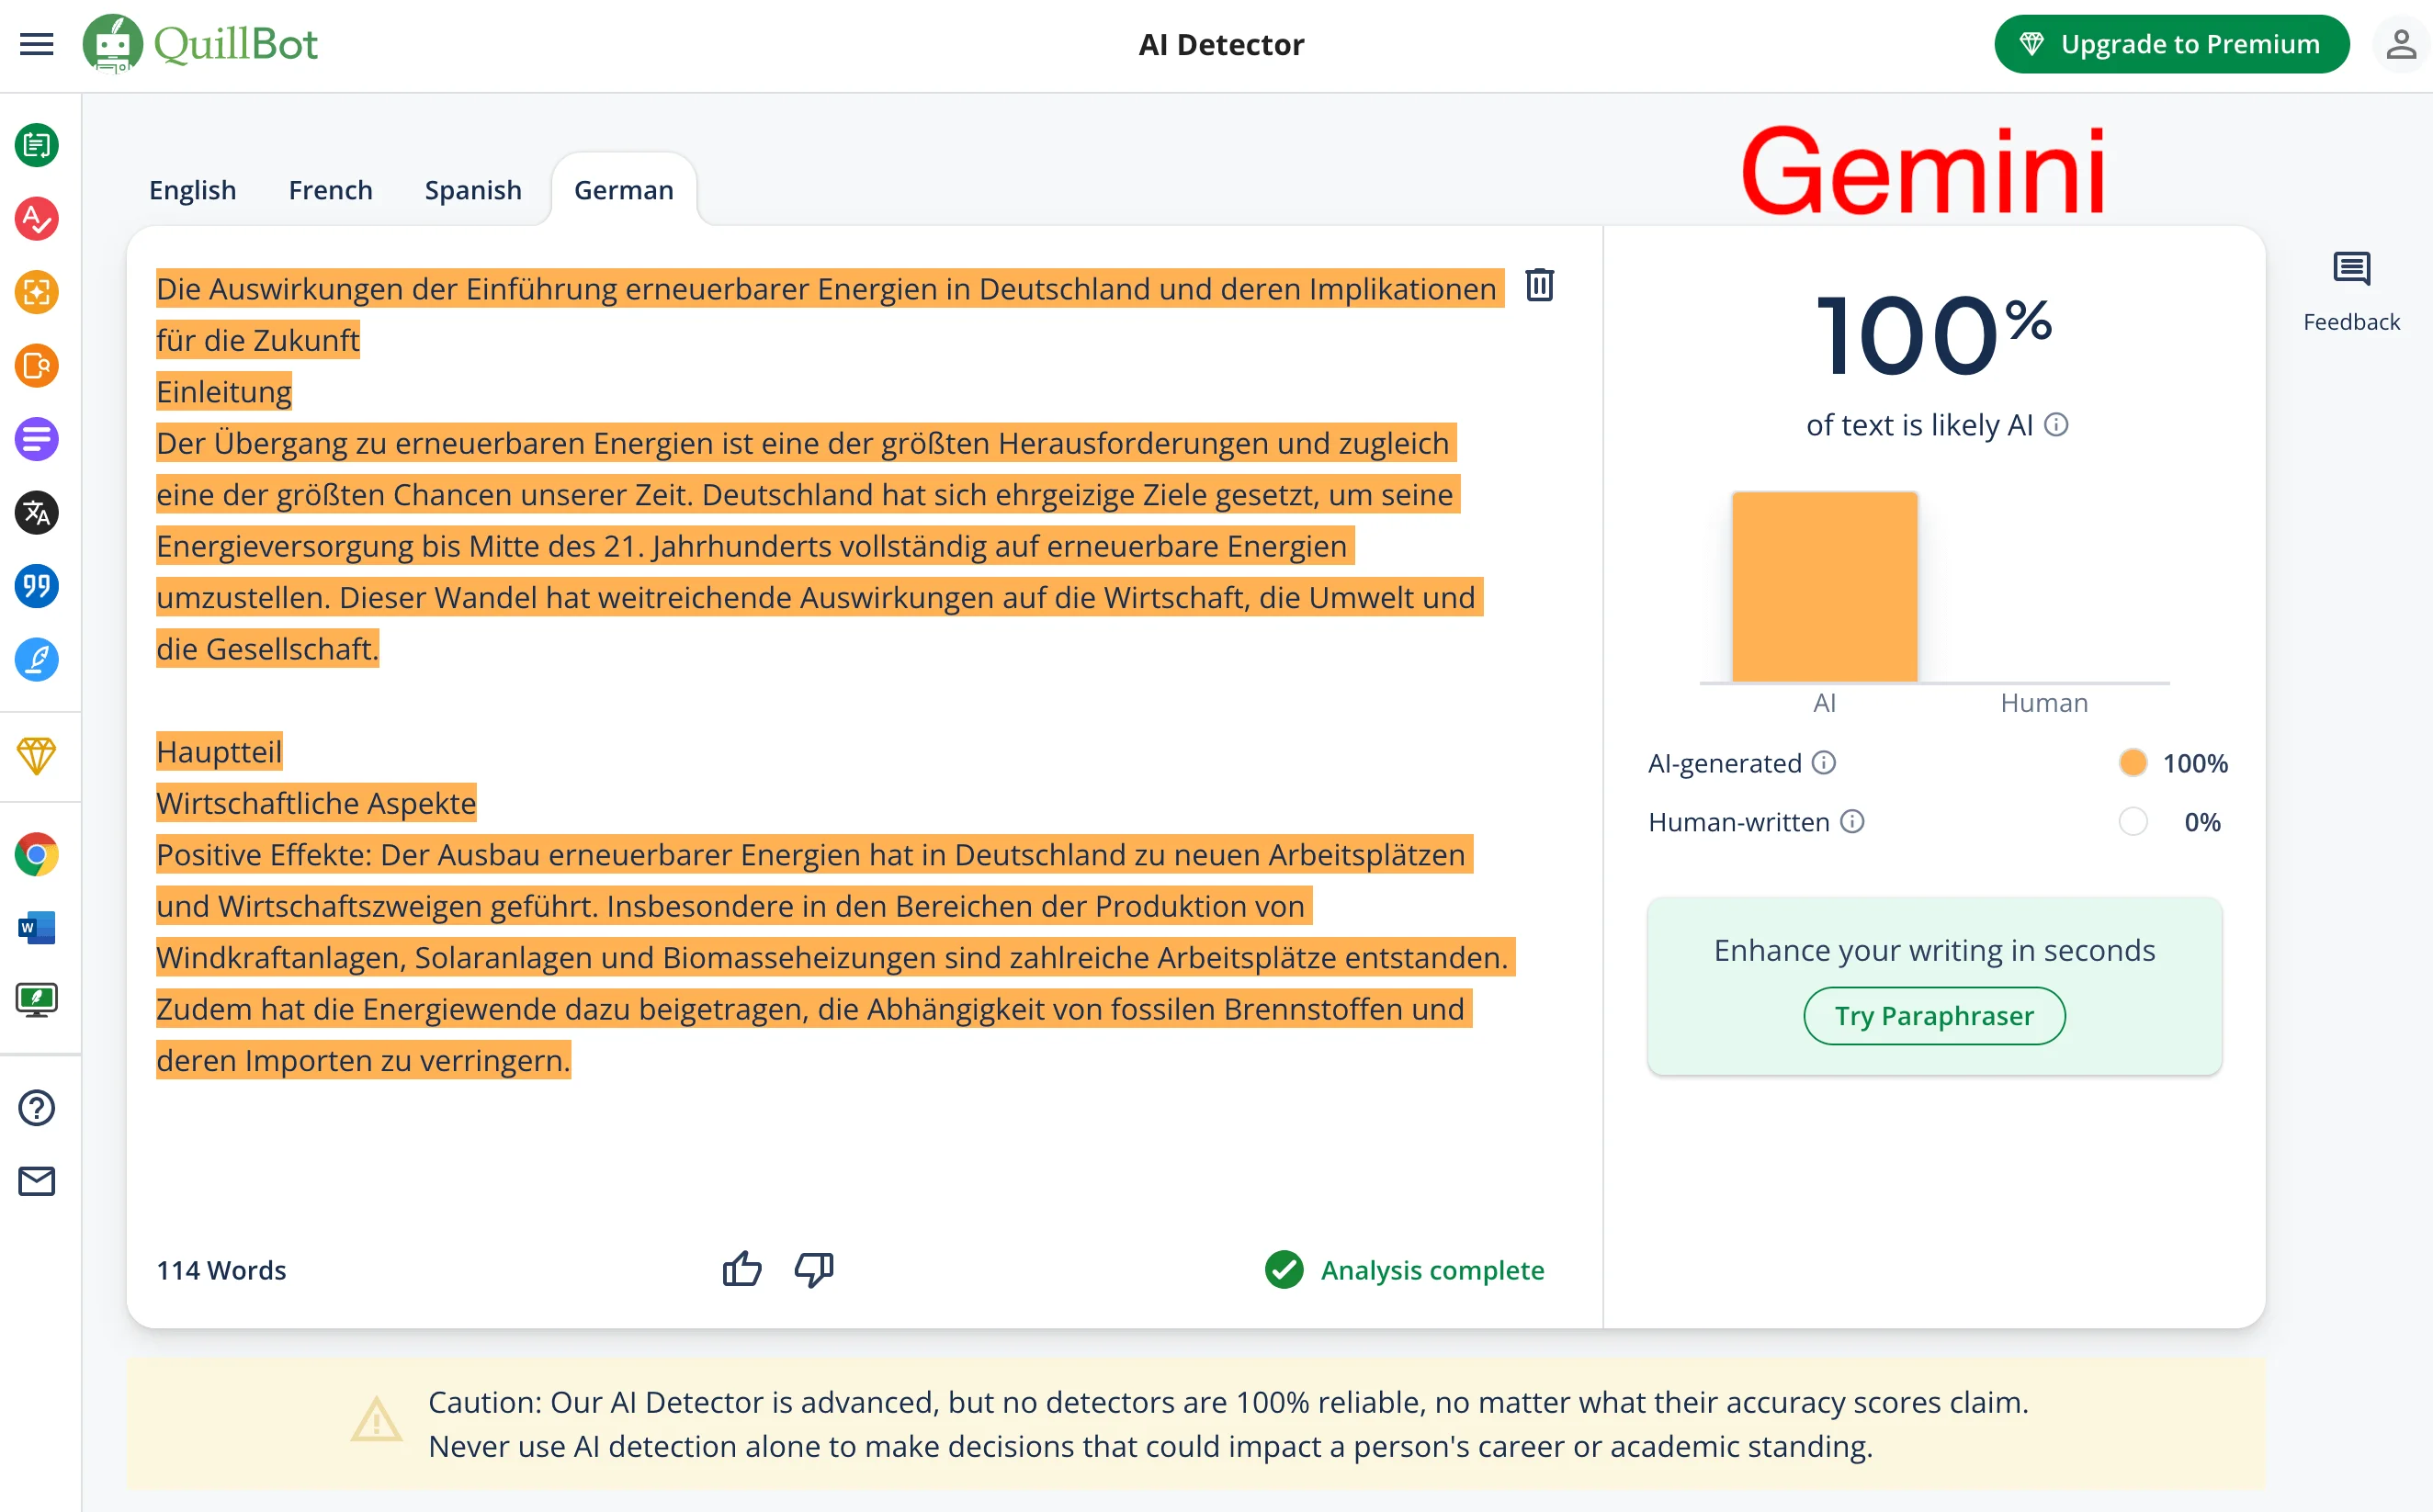This screenshot has height=1512, width=2433.
Task: Open the Contact mail icon
Action: point(37,1181)
